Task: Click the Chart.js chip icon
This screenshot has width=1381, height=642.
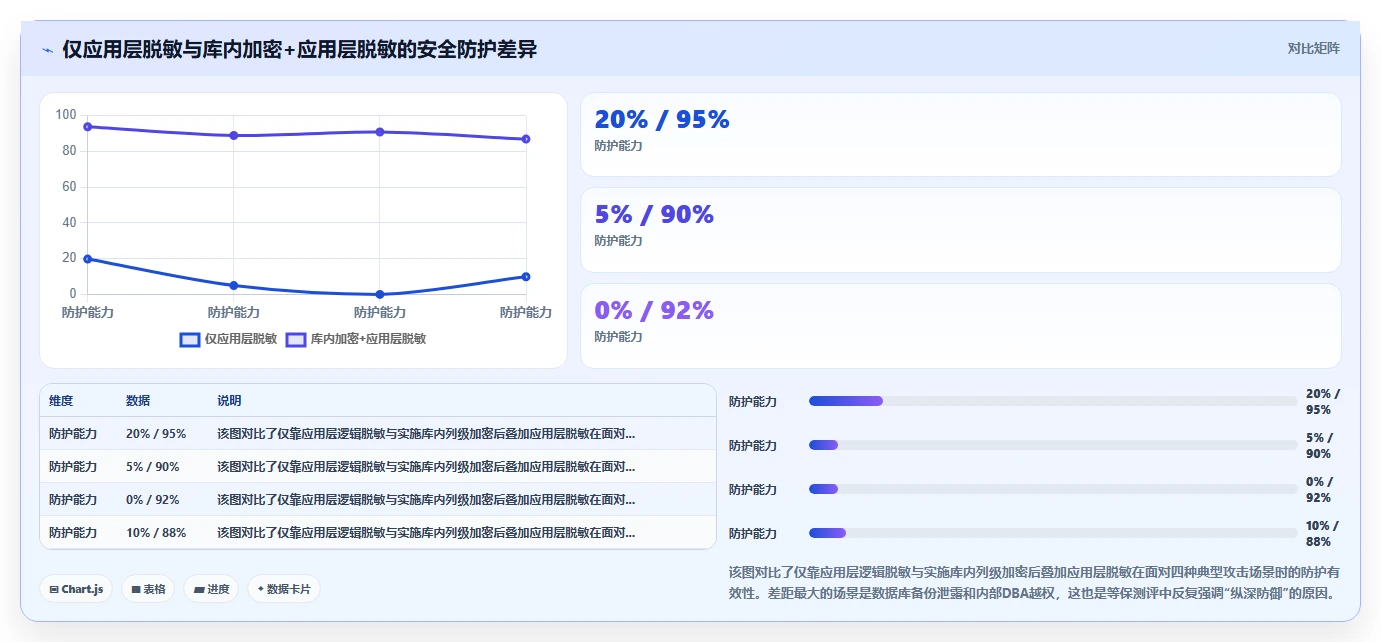Action: [x=54, y=590]
